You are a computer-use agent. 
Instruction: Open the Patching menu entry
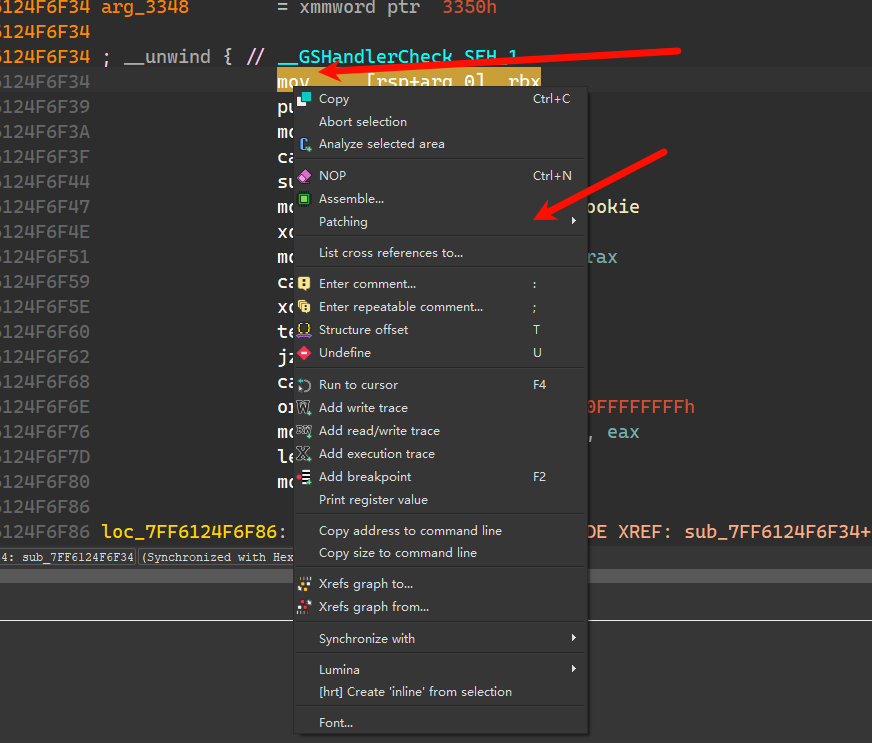[x=440, y=222]
